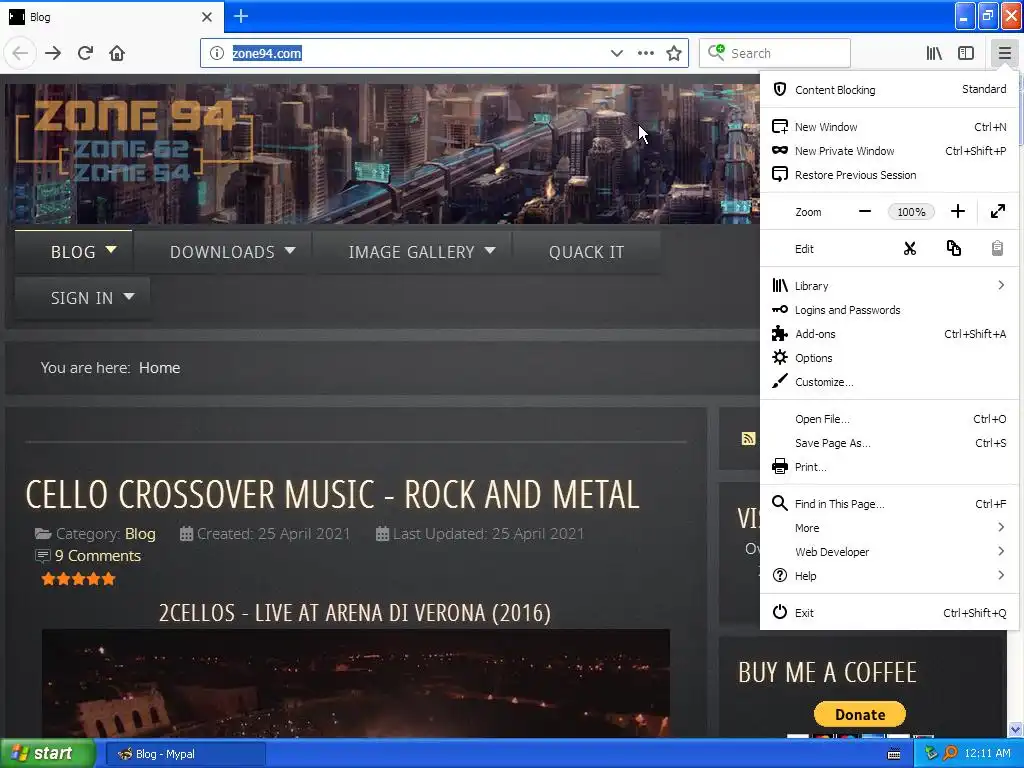Image resolution: width=1024 pixels, height=768 pixels.
Task: Expand the More submenu
Action: (889, 528)
